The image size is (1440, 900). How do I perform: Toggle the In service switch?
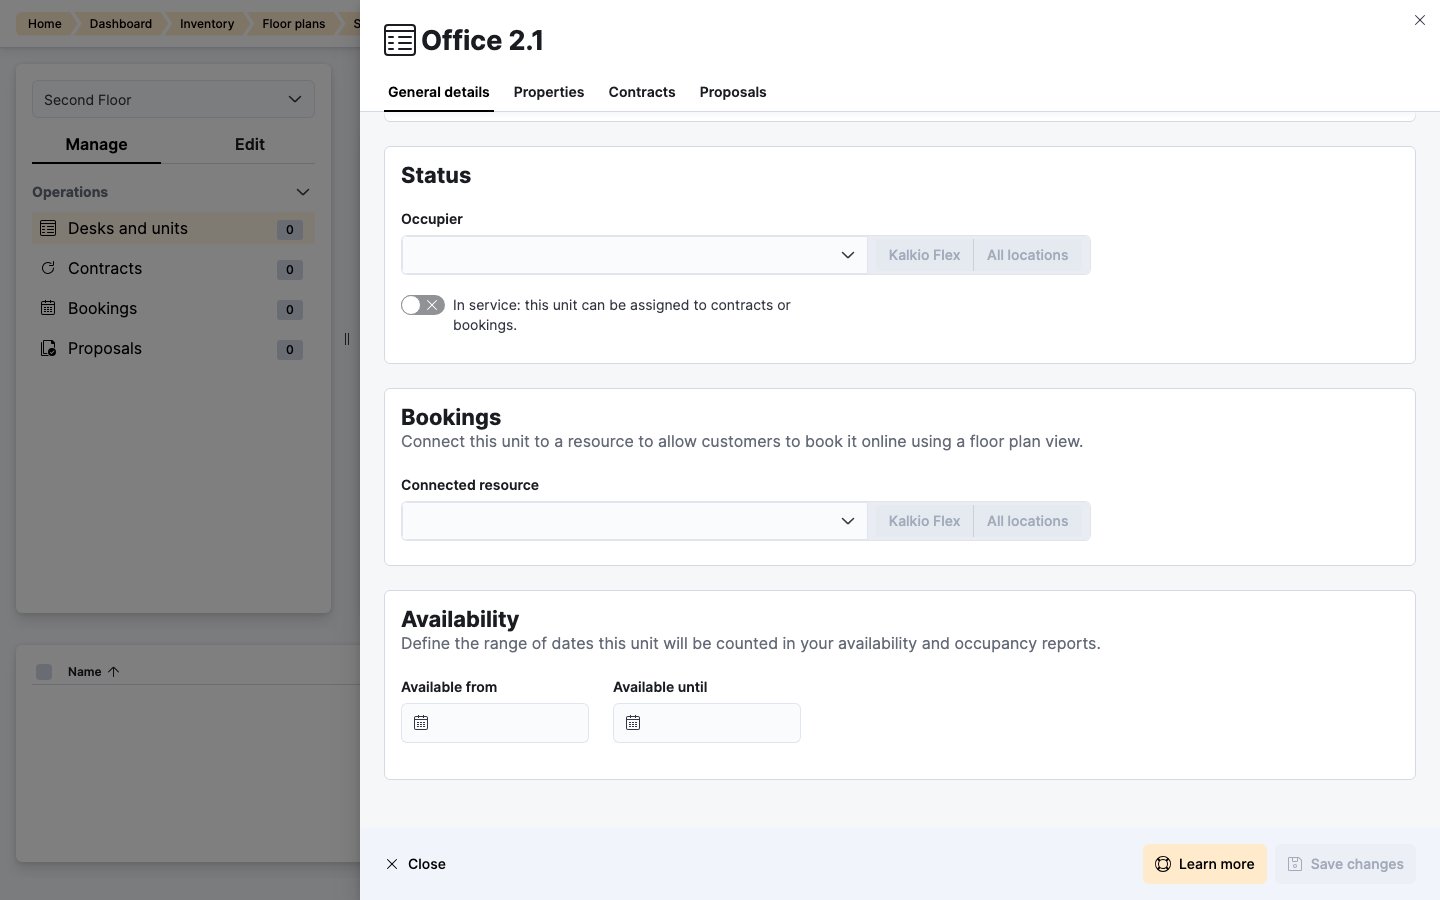point(423,305)
